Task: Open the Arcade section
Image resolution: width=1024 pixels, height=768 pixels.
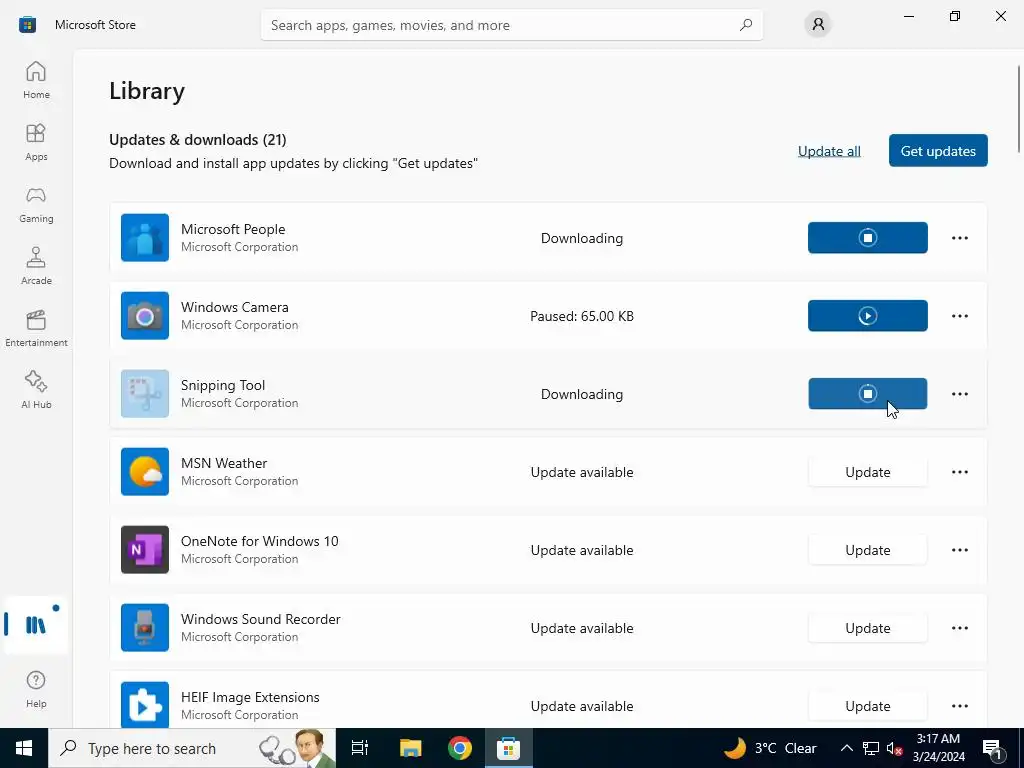Action: (36, 266)
